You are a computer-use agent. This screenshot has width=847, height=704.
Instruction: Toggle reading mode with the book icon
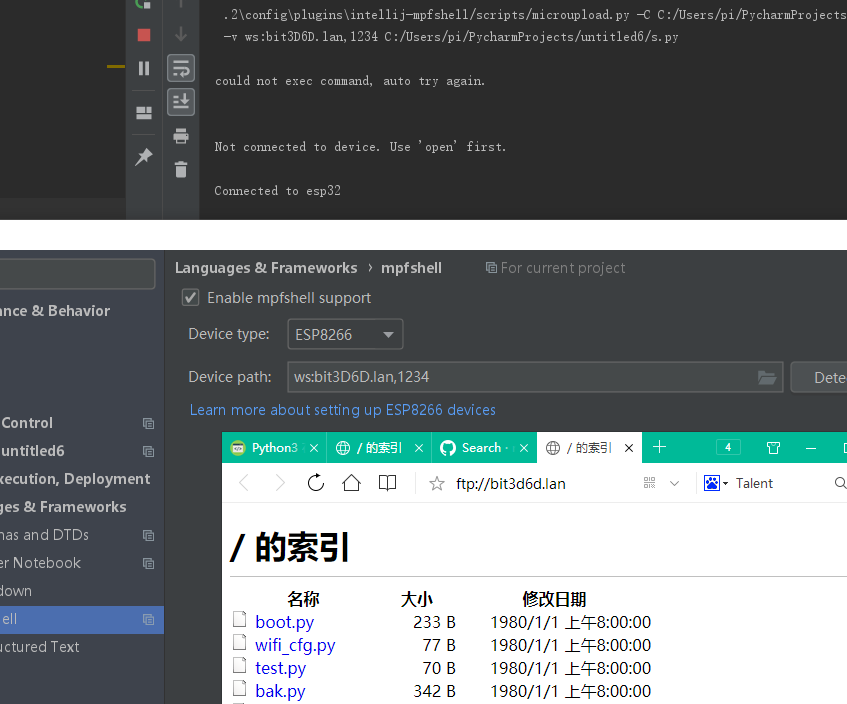click(389, 482)
